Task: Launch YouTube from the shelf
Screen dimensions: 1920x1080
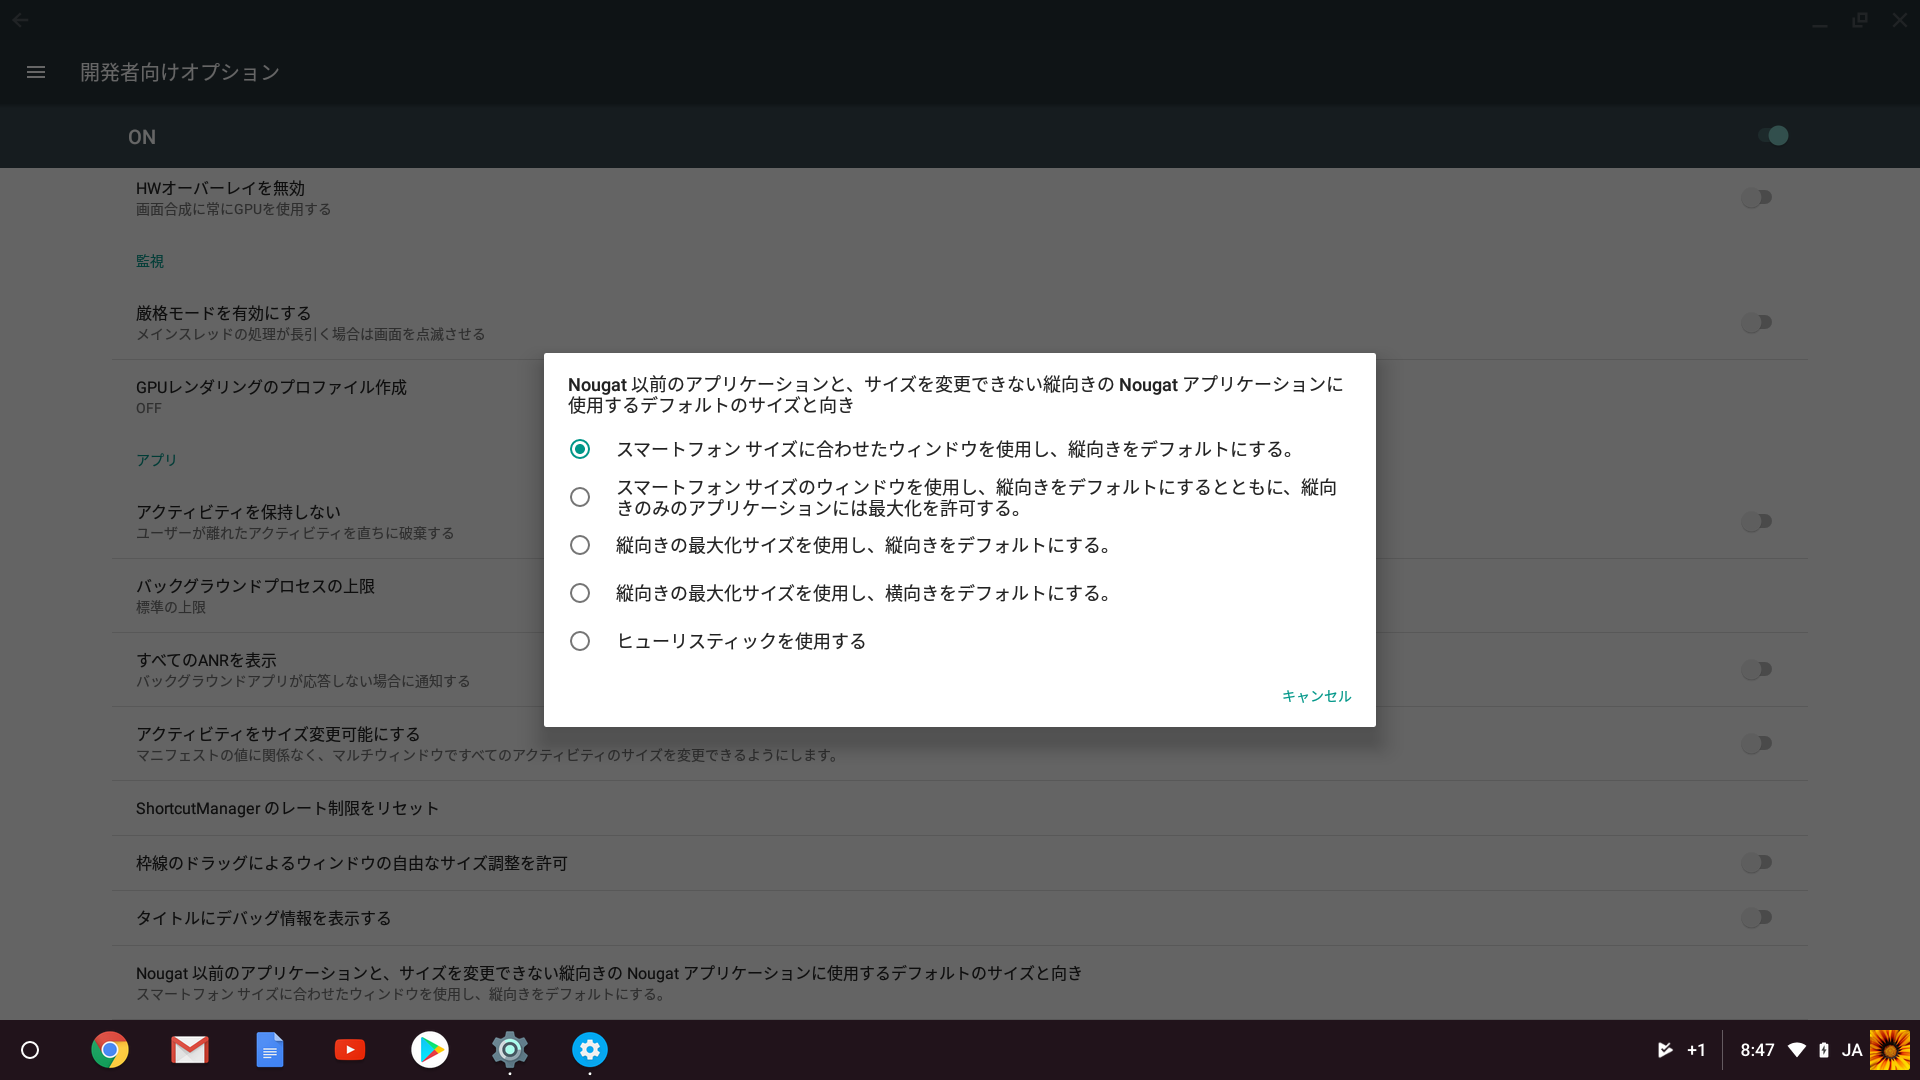Action: [x=350, y=1049]
